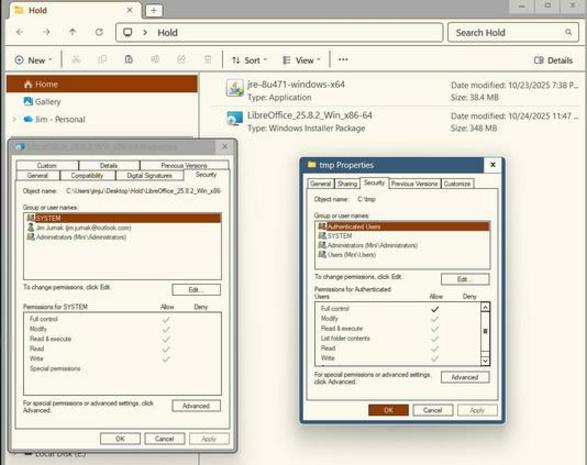Click Cancel in LibreOffice Properties dialog

(164, 438)
